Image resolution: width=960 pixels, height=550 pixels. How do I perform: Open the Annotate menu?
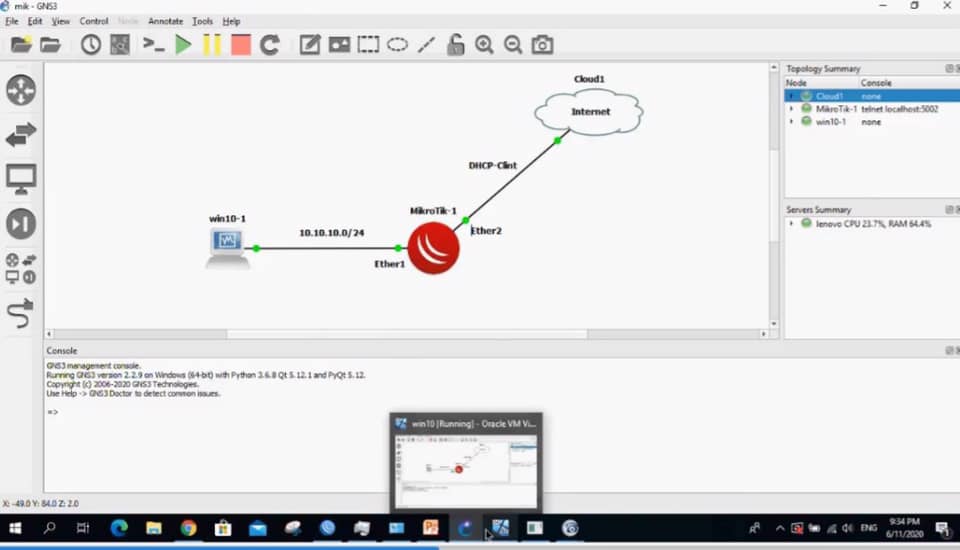165,21
